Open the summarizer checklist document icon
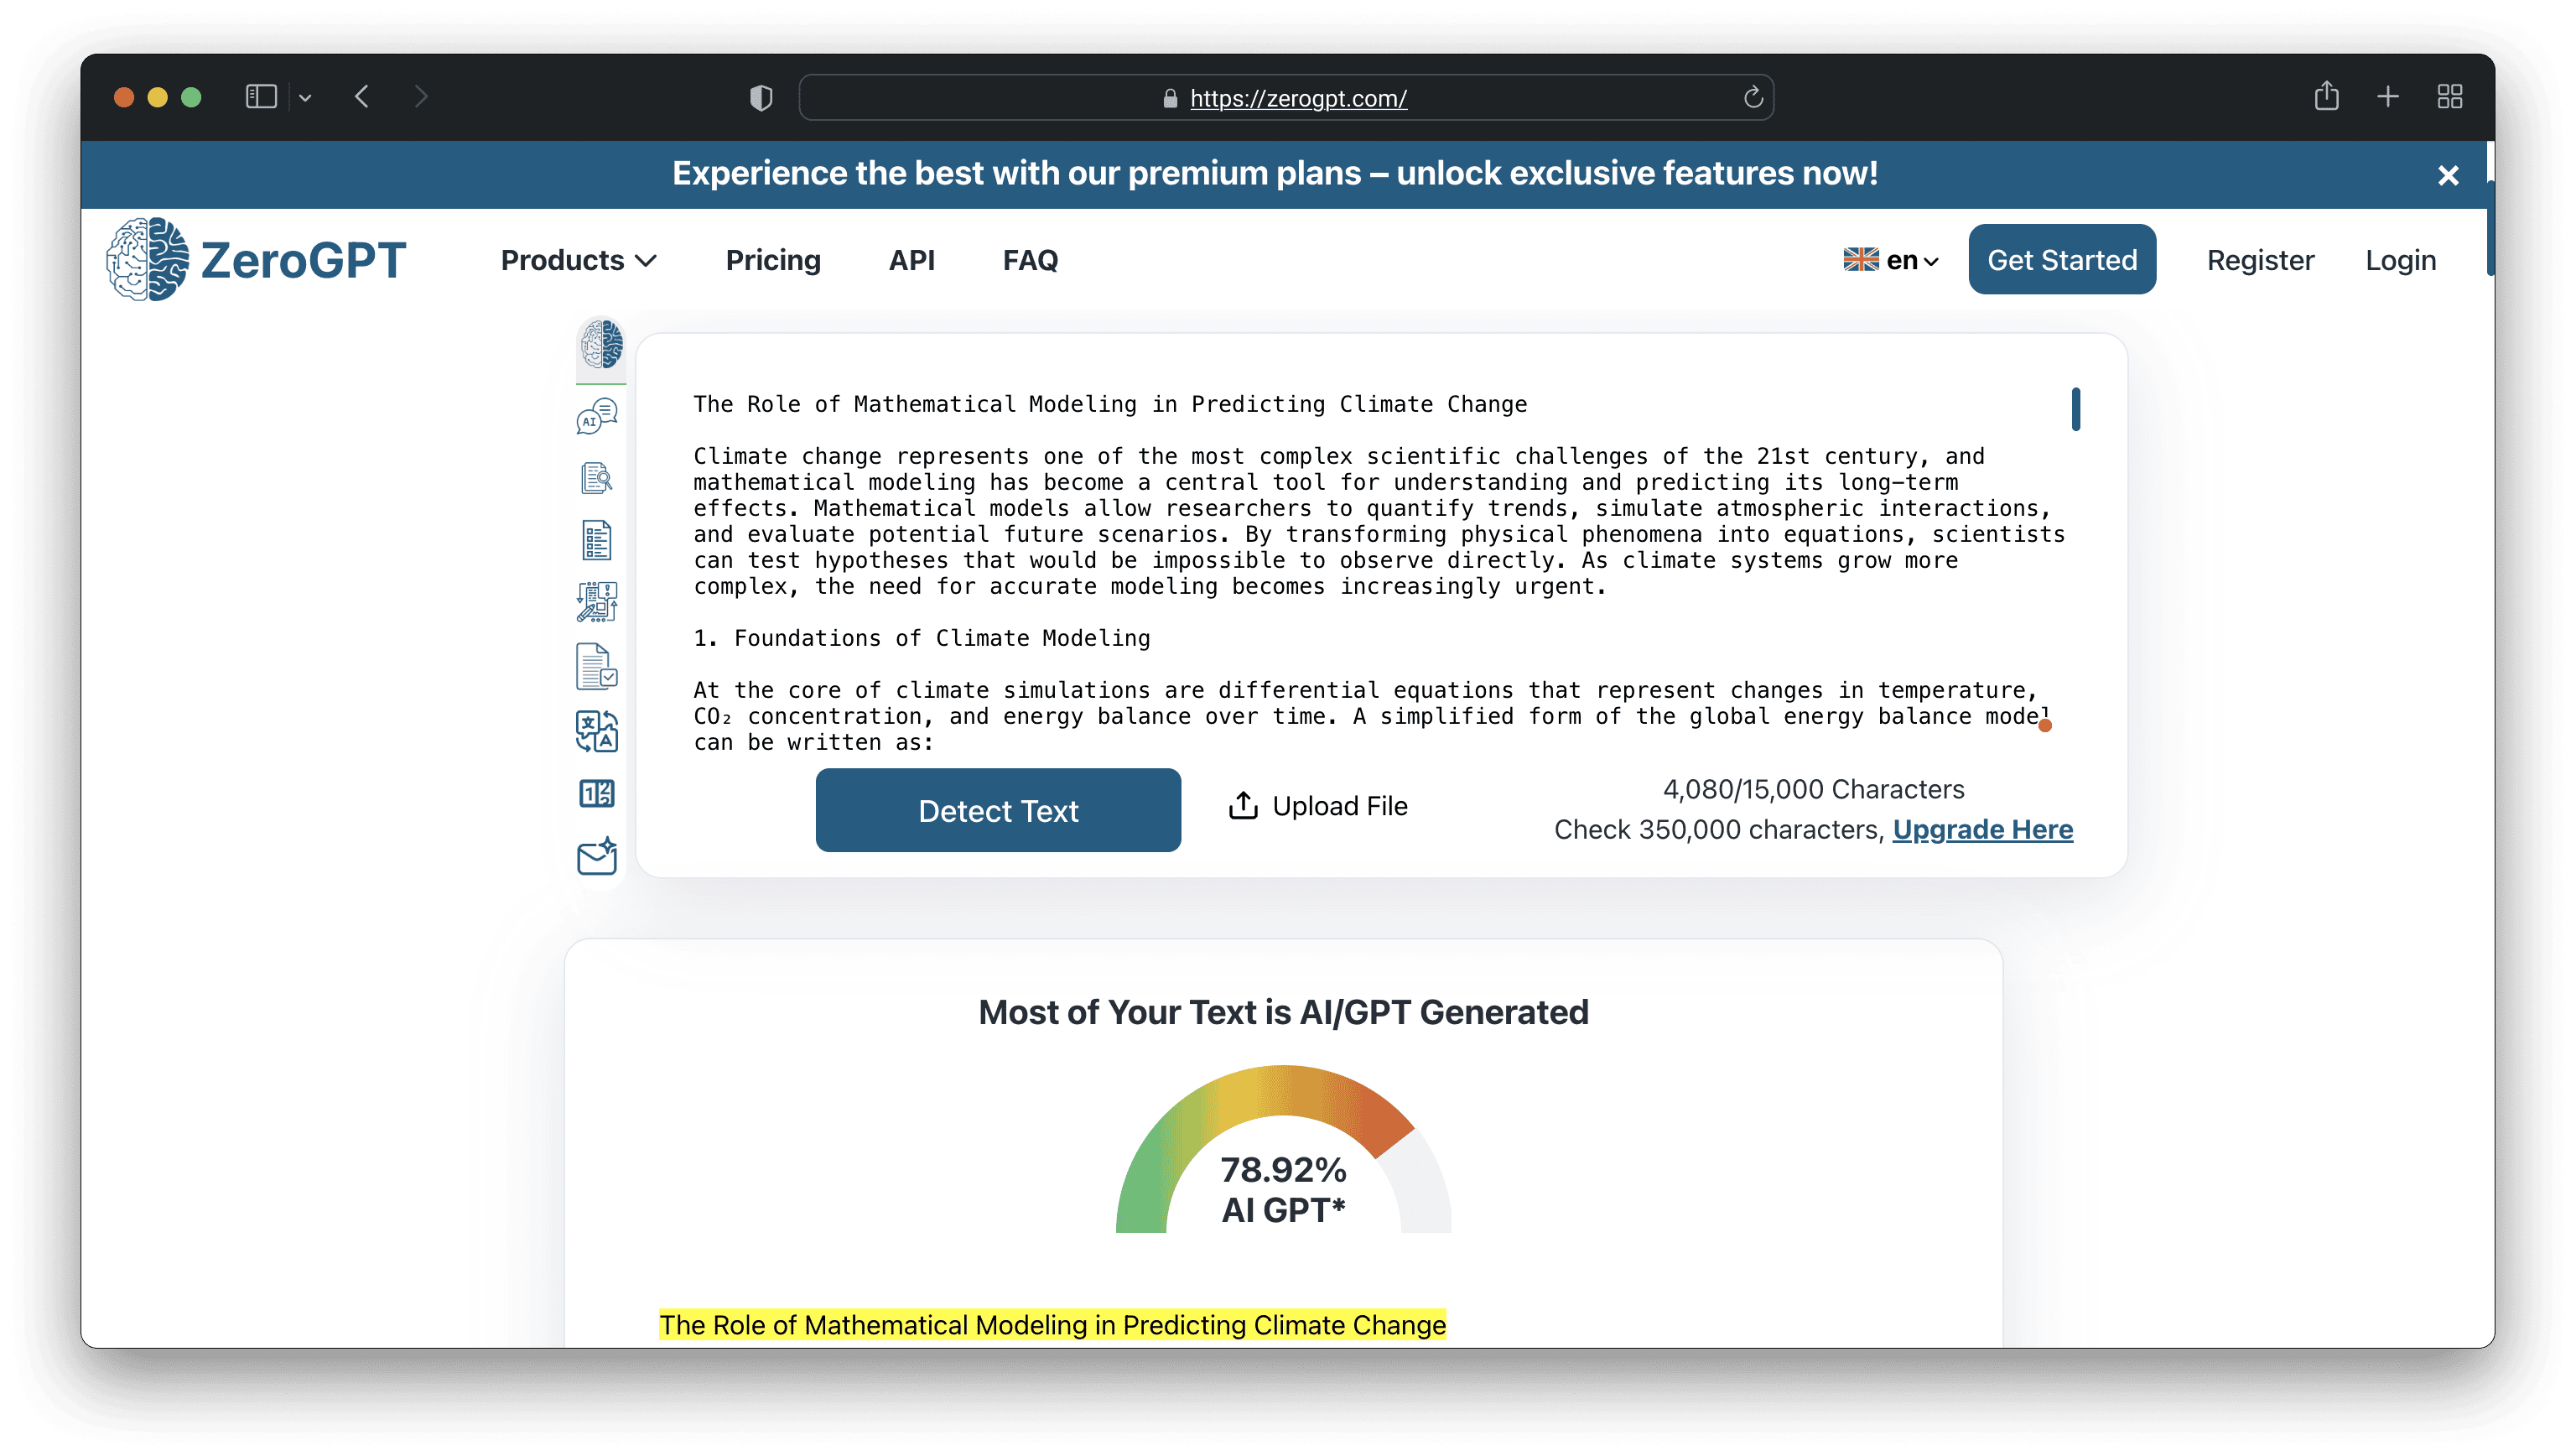This screenshot has height=1456, width=2576. click(x=597, y=541)
